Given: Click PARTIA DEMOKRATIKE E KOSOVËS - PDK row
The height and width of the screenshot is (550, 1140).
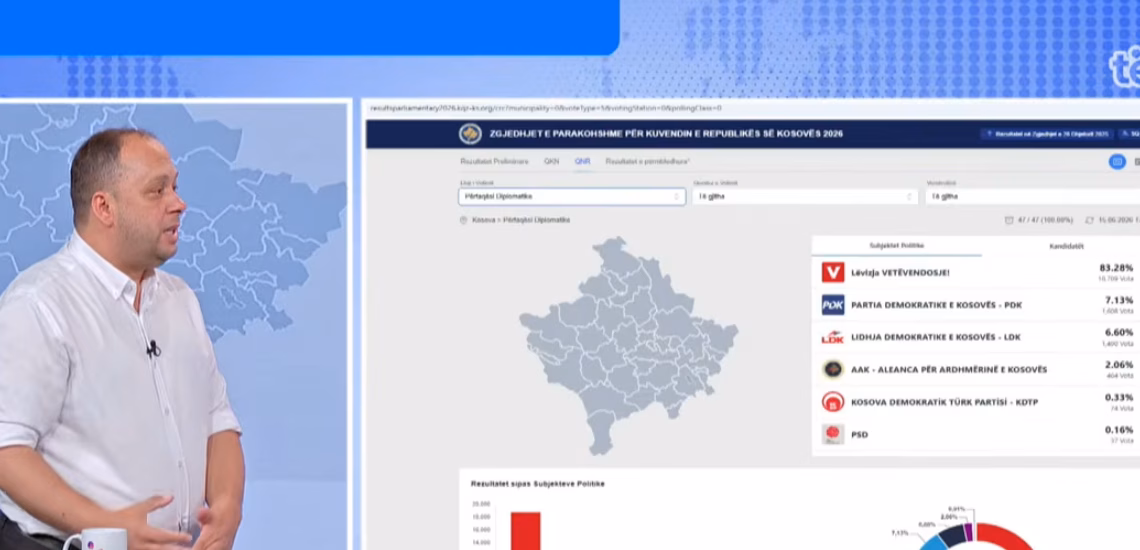Looking at the screenshot, I should (x=976, y=305).
